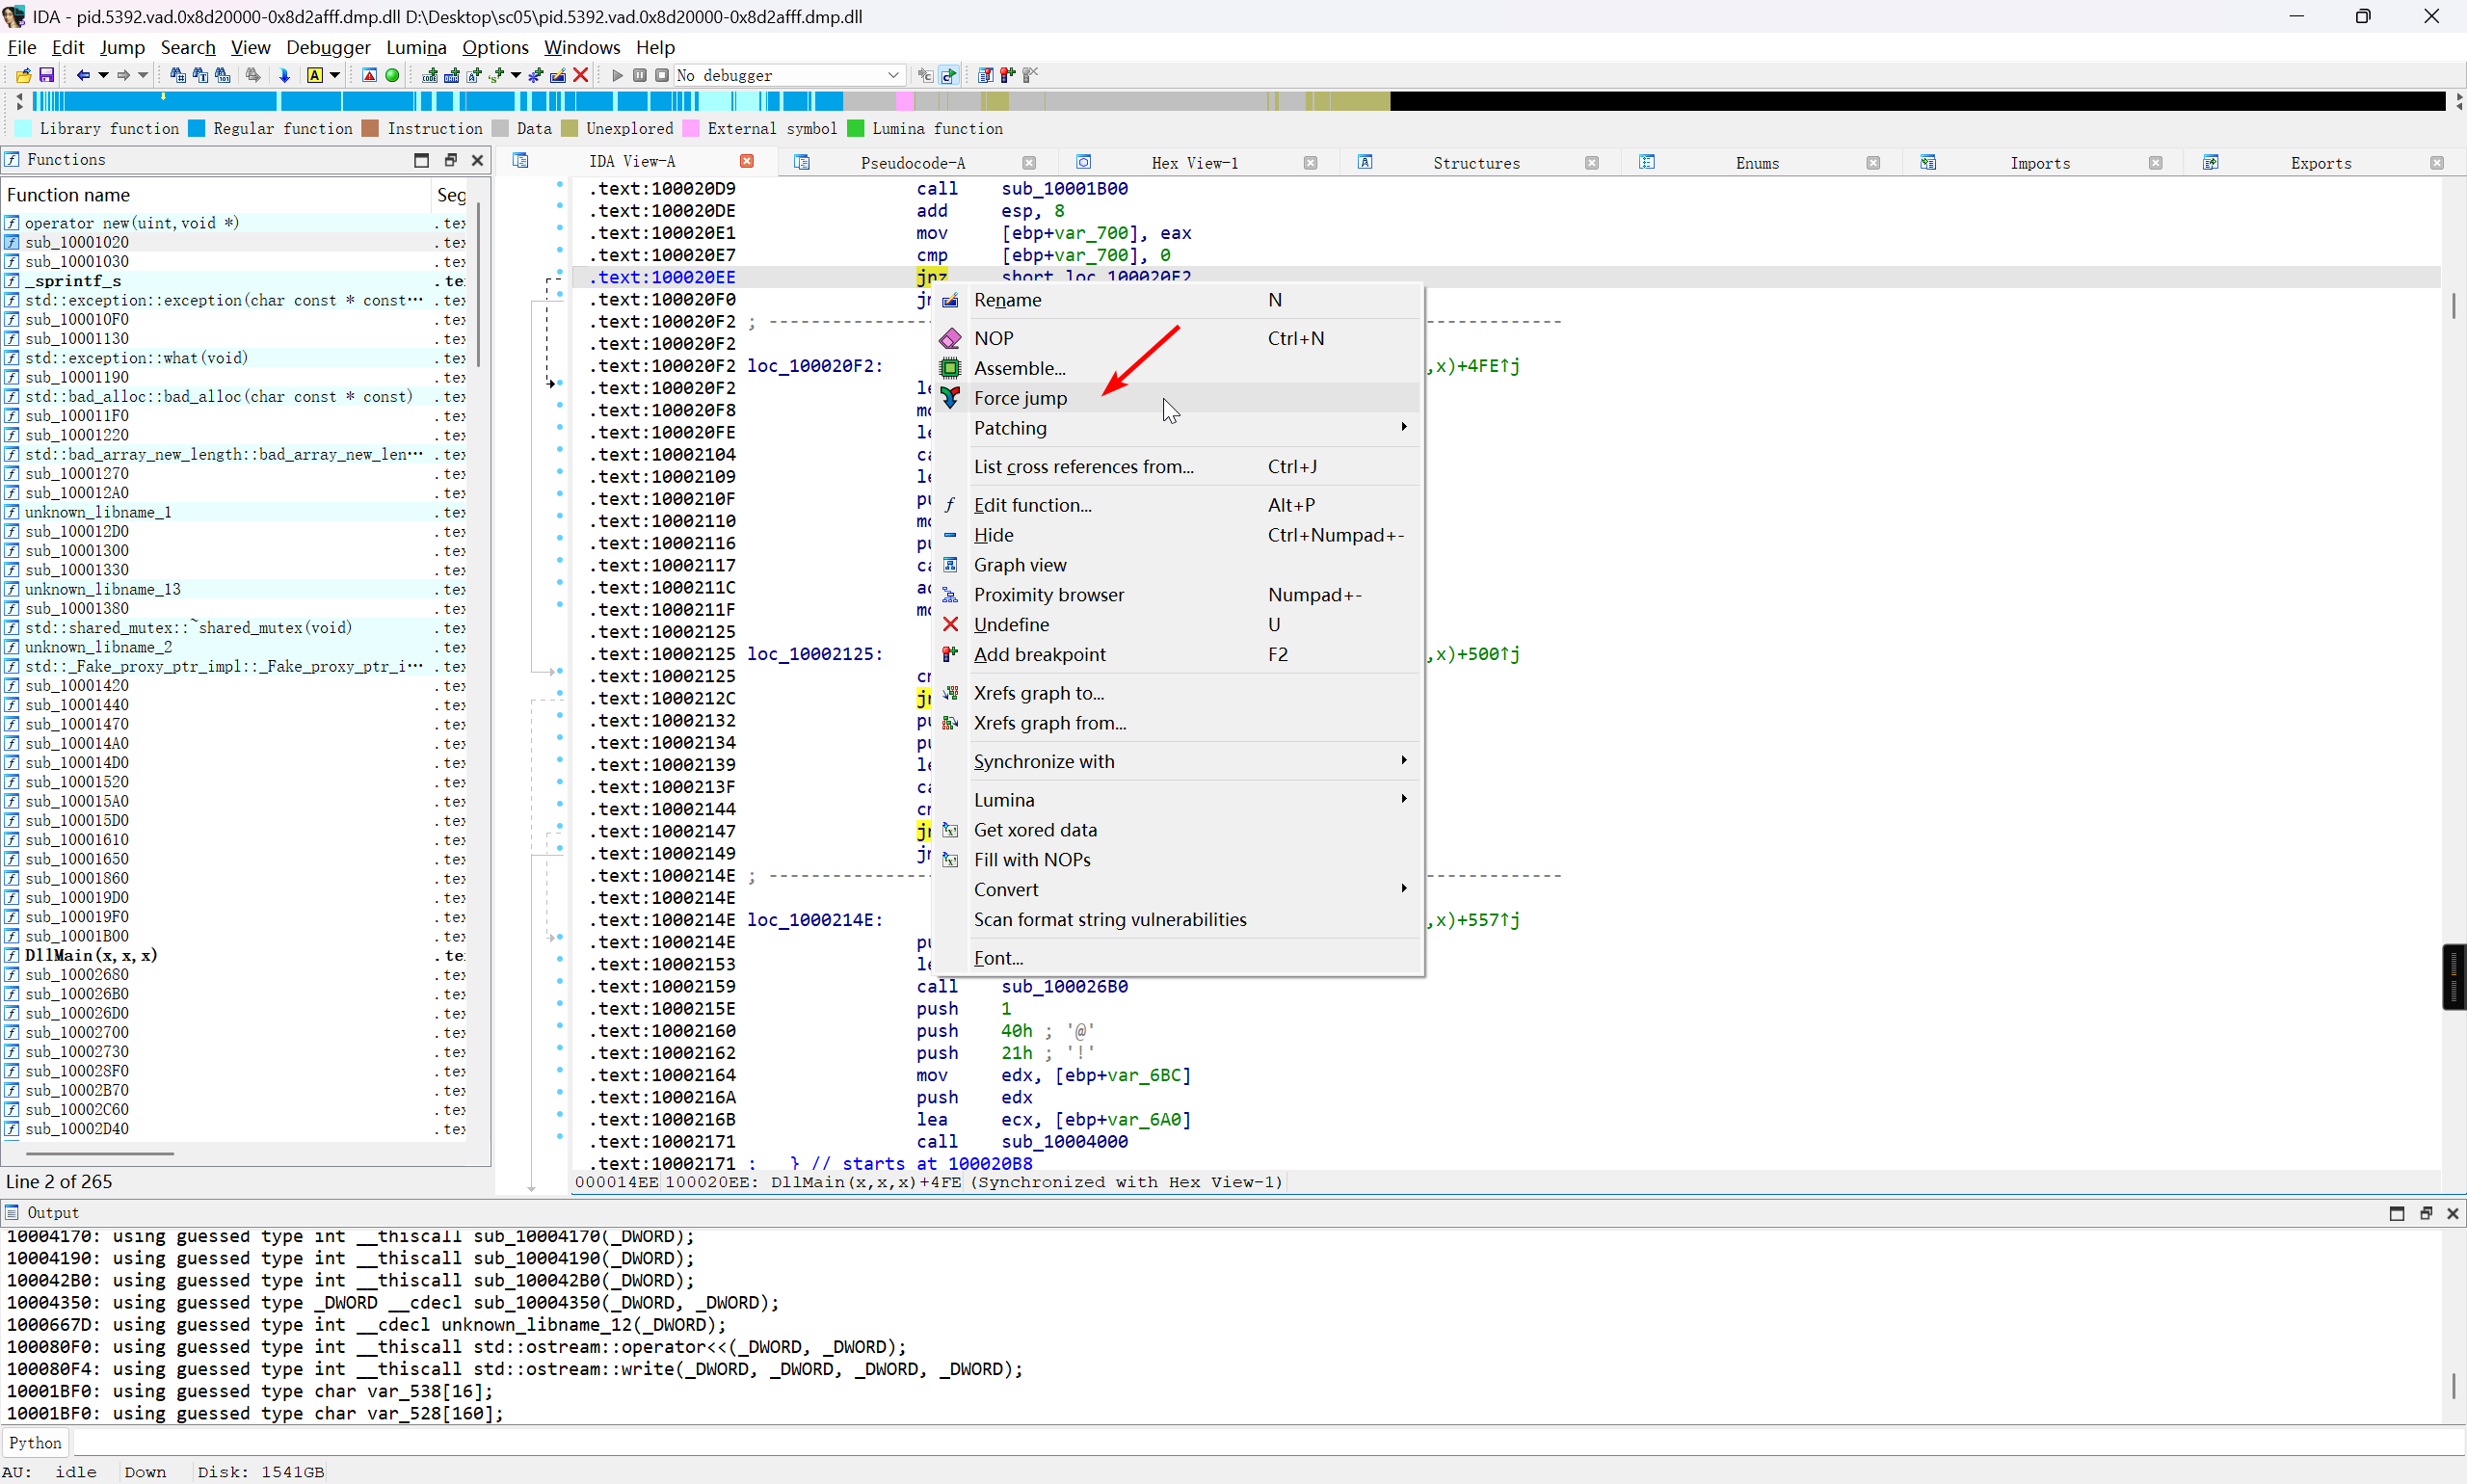Open the Debugger menu
The width and height of the screenshot is (2467, 1484).
[328, 47]
